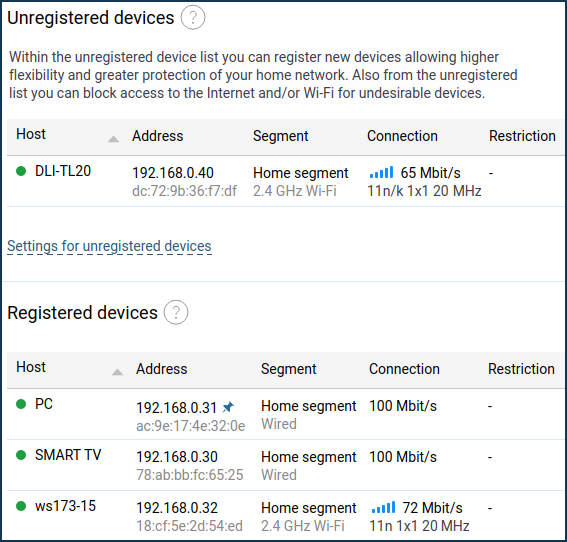Click Wi-Fi signal bars for 72 Mbit/s connection
The image size is (567, 542).
click(x=383, y=507)
